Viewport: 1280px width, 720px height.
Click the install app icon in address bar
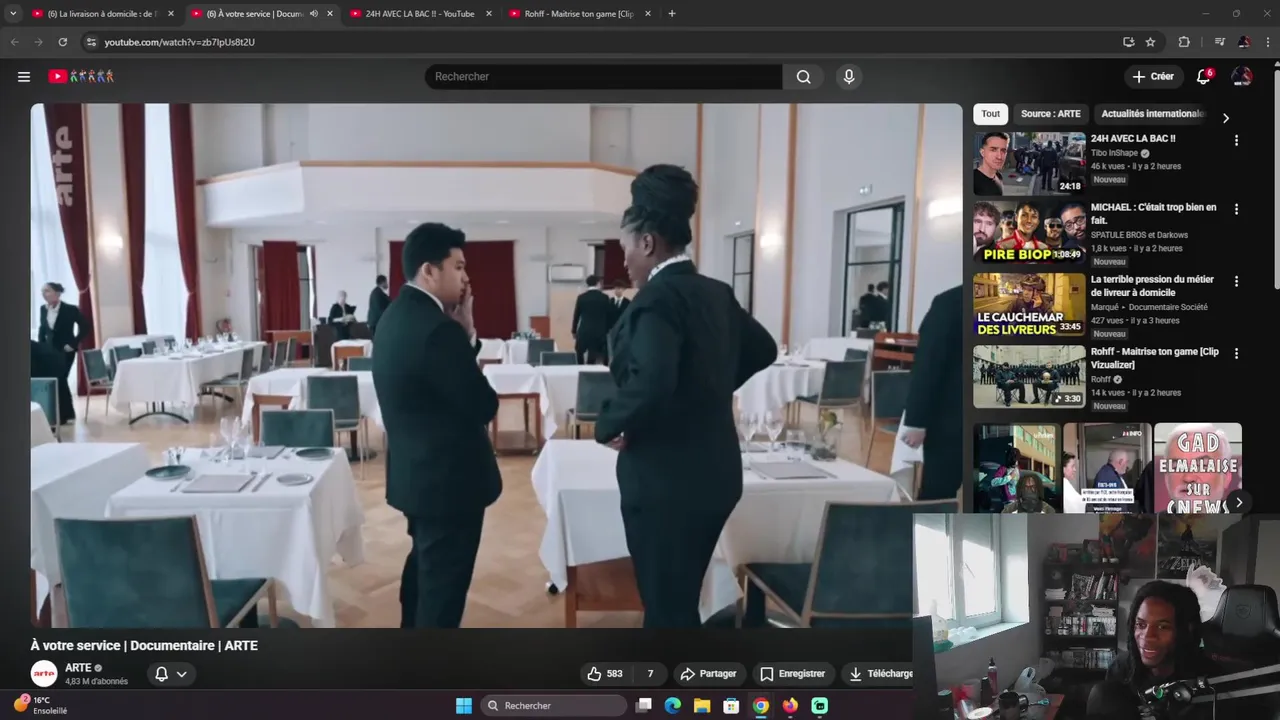1128,42
